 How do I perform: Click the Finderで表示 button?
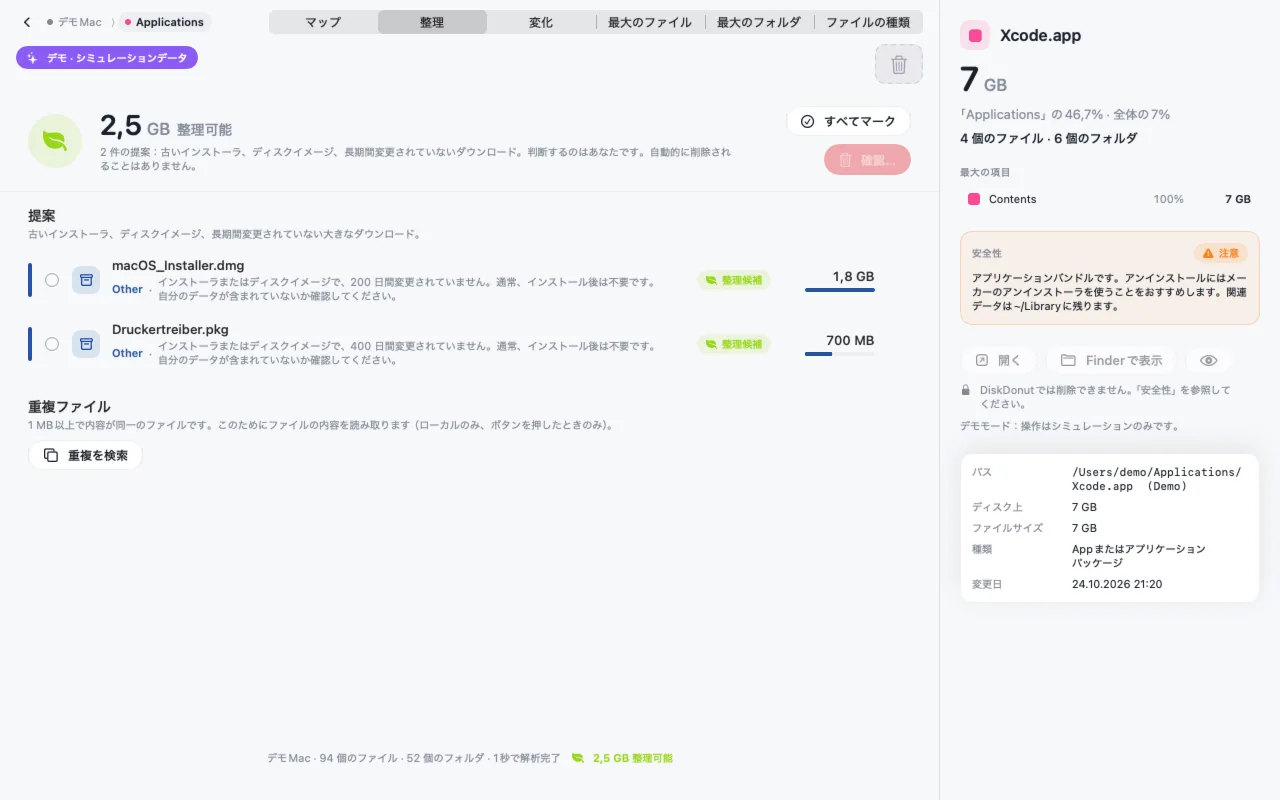tap(1112, 360)
